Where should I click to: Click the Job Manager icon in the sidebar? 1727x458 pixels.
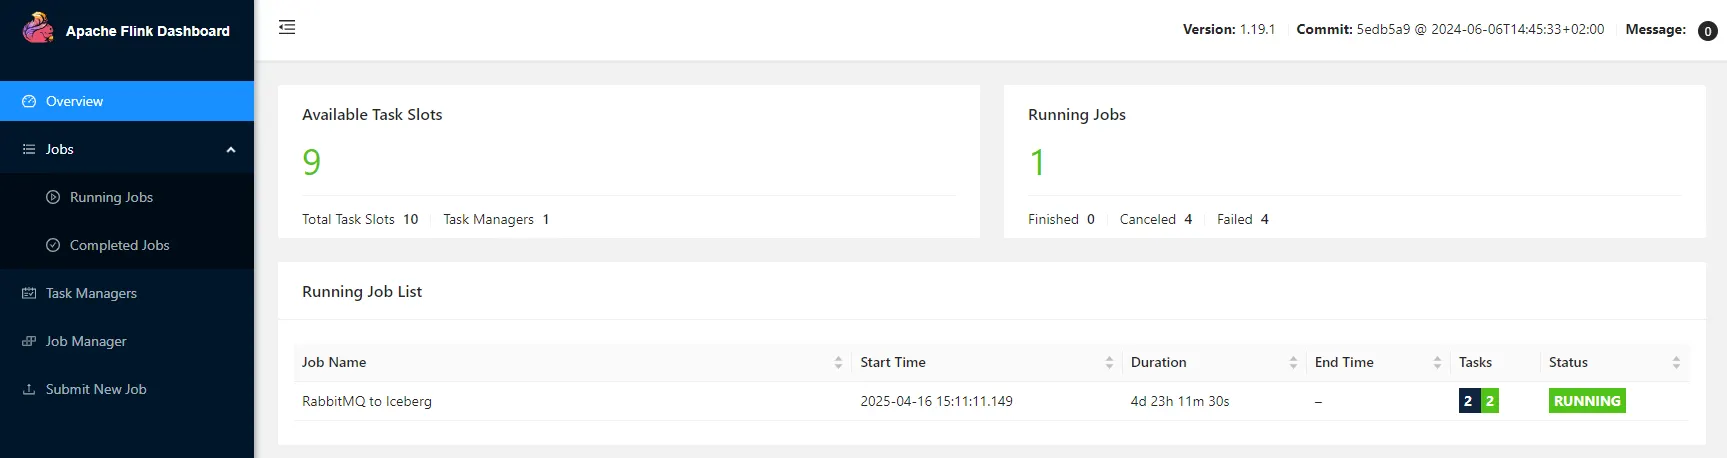(x=29, y=341)
